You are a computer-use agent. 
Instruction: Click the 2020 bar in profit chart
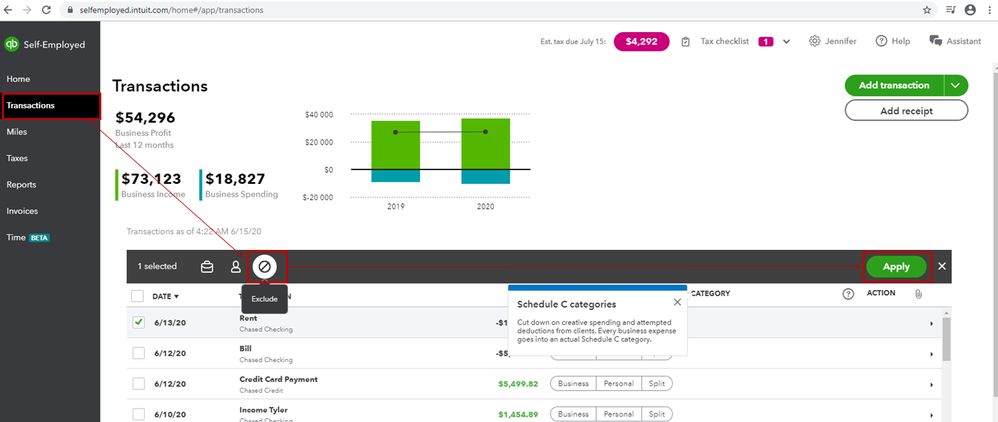click(x=486, y=151)
